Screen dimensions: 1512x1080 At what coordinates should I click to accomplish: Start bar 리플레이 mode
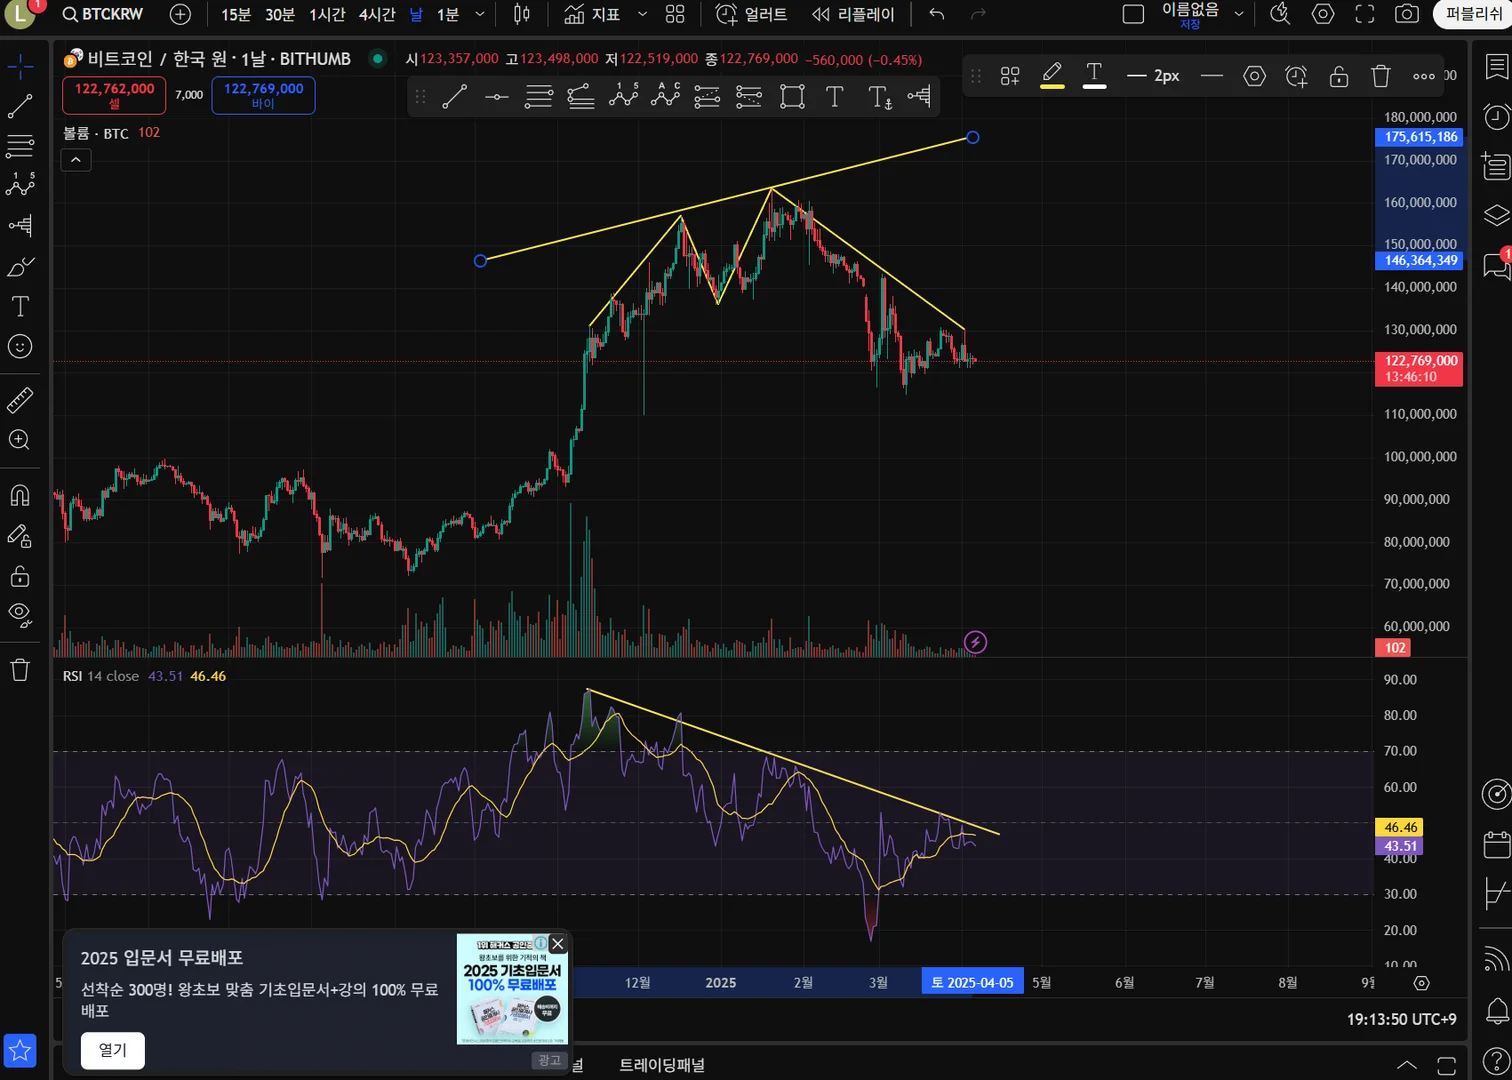[853, 14]
